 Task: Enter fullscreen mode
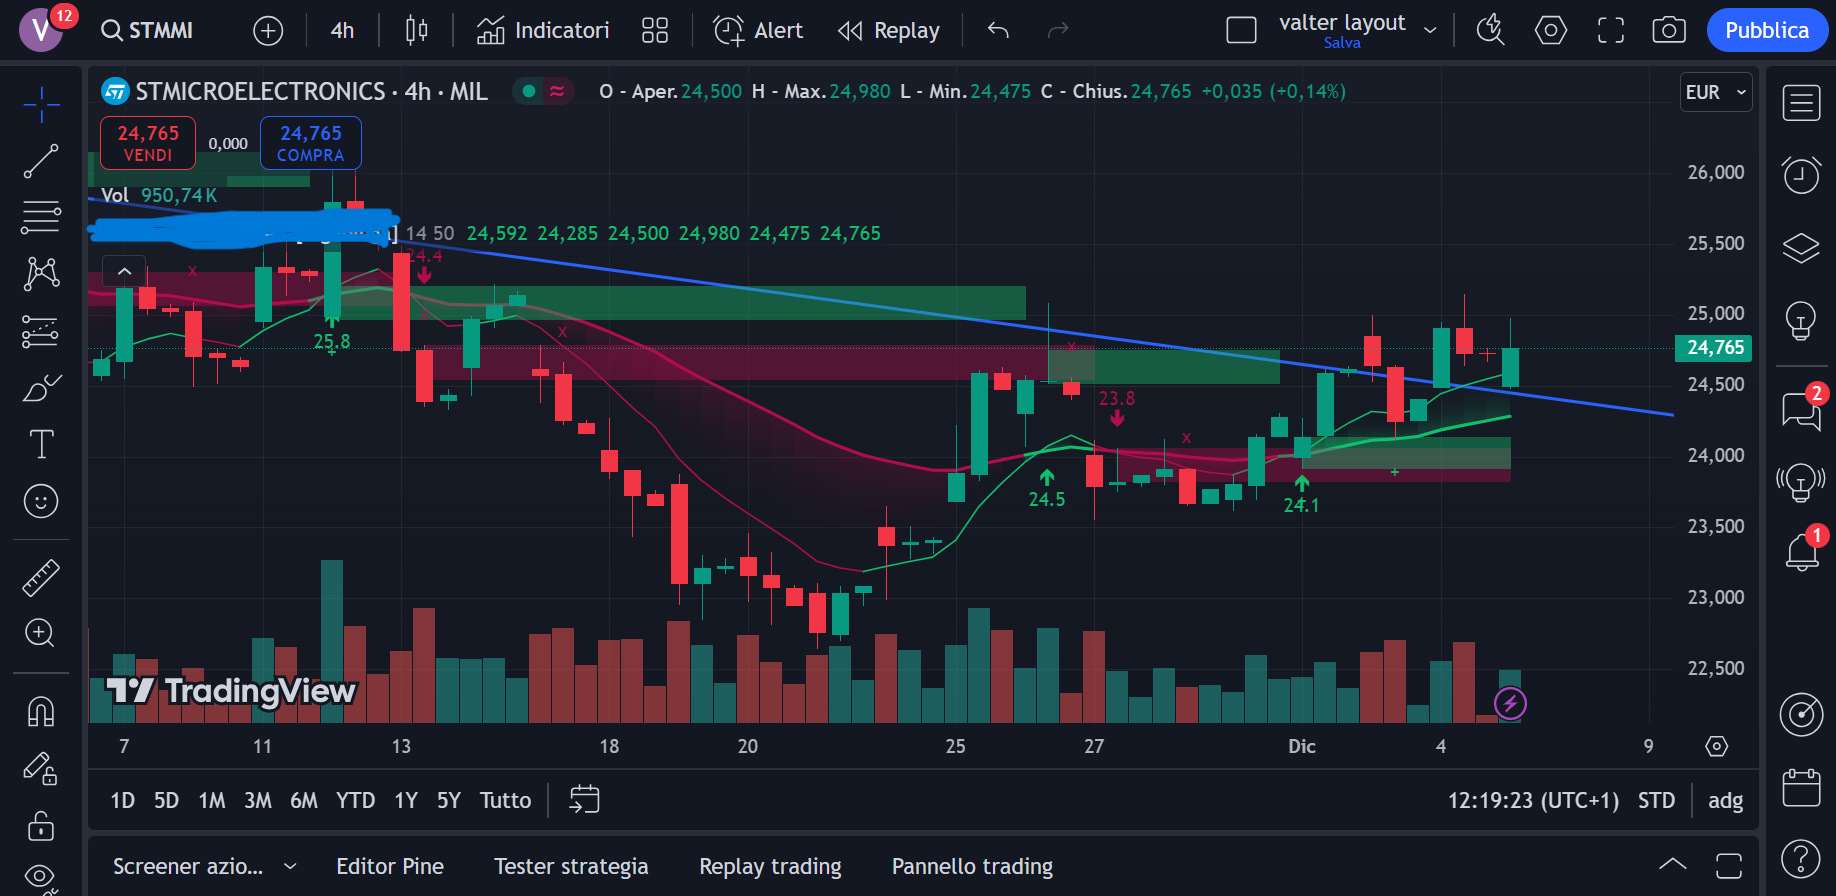click(x=1611, y=30)
